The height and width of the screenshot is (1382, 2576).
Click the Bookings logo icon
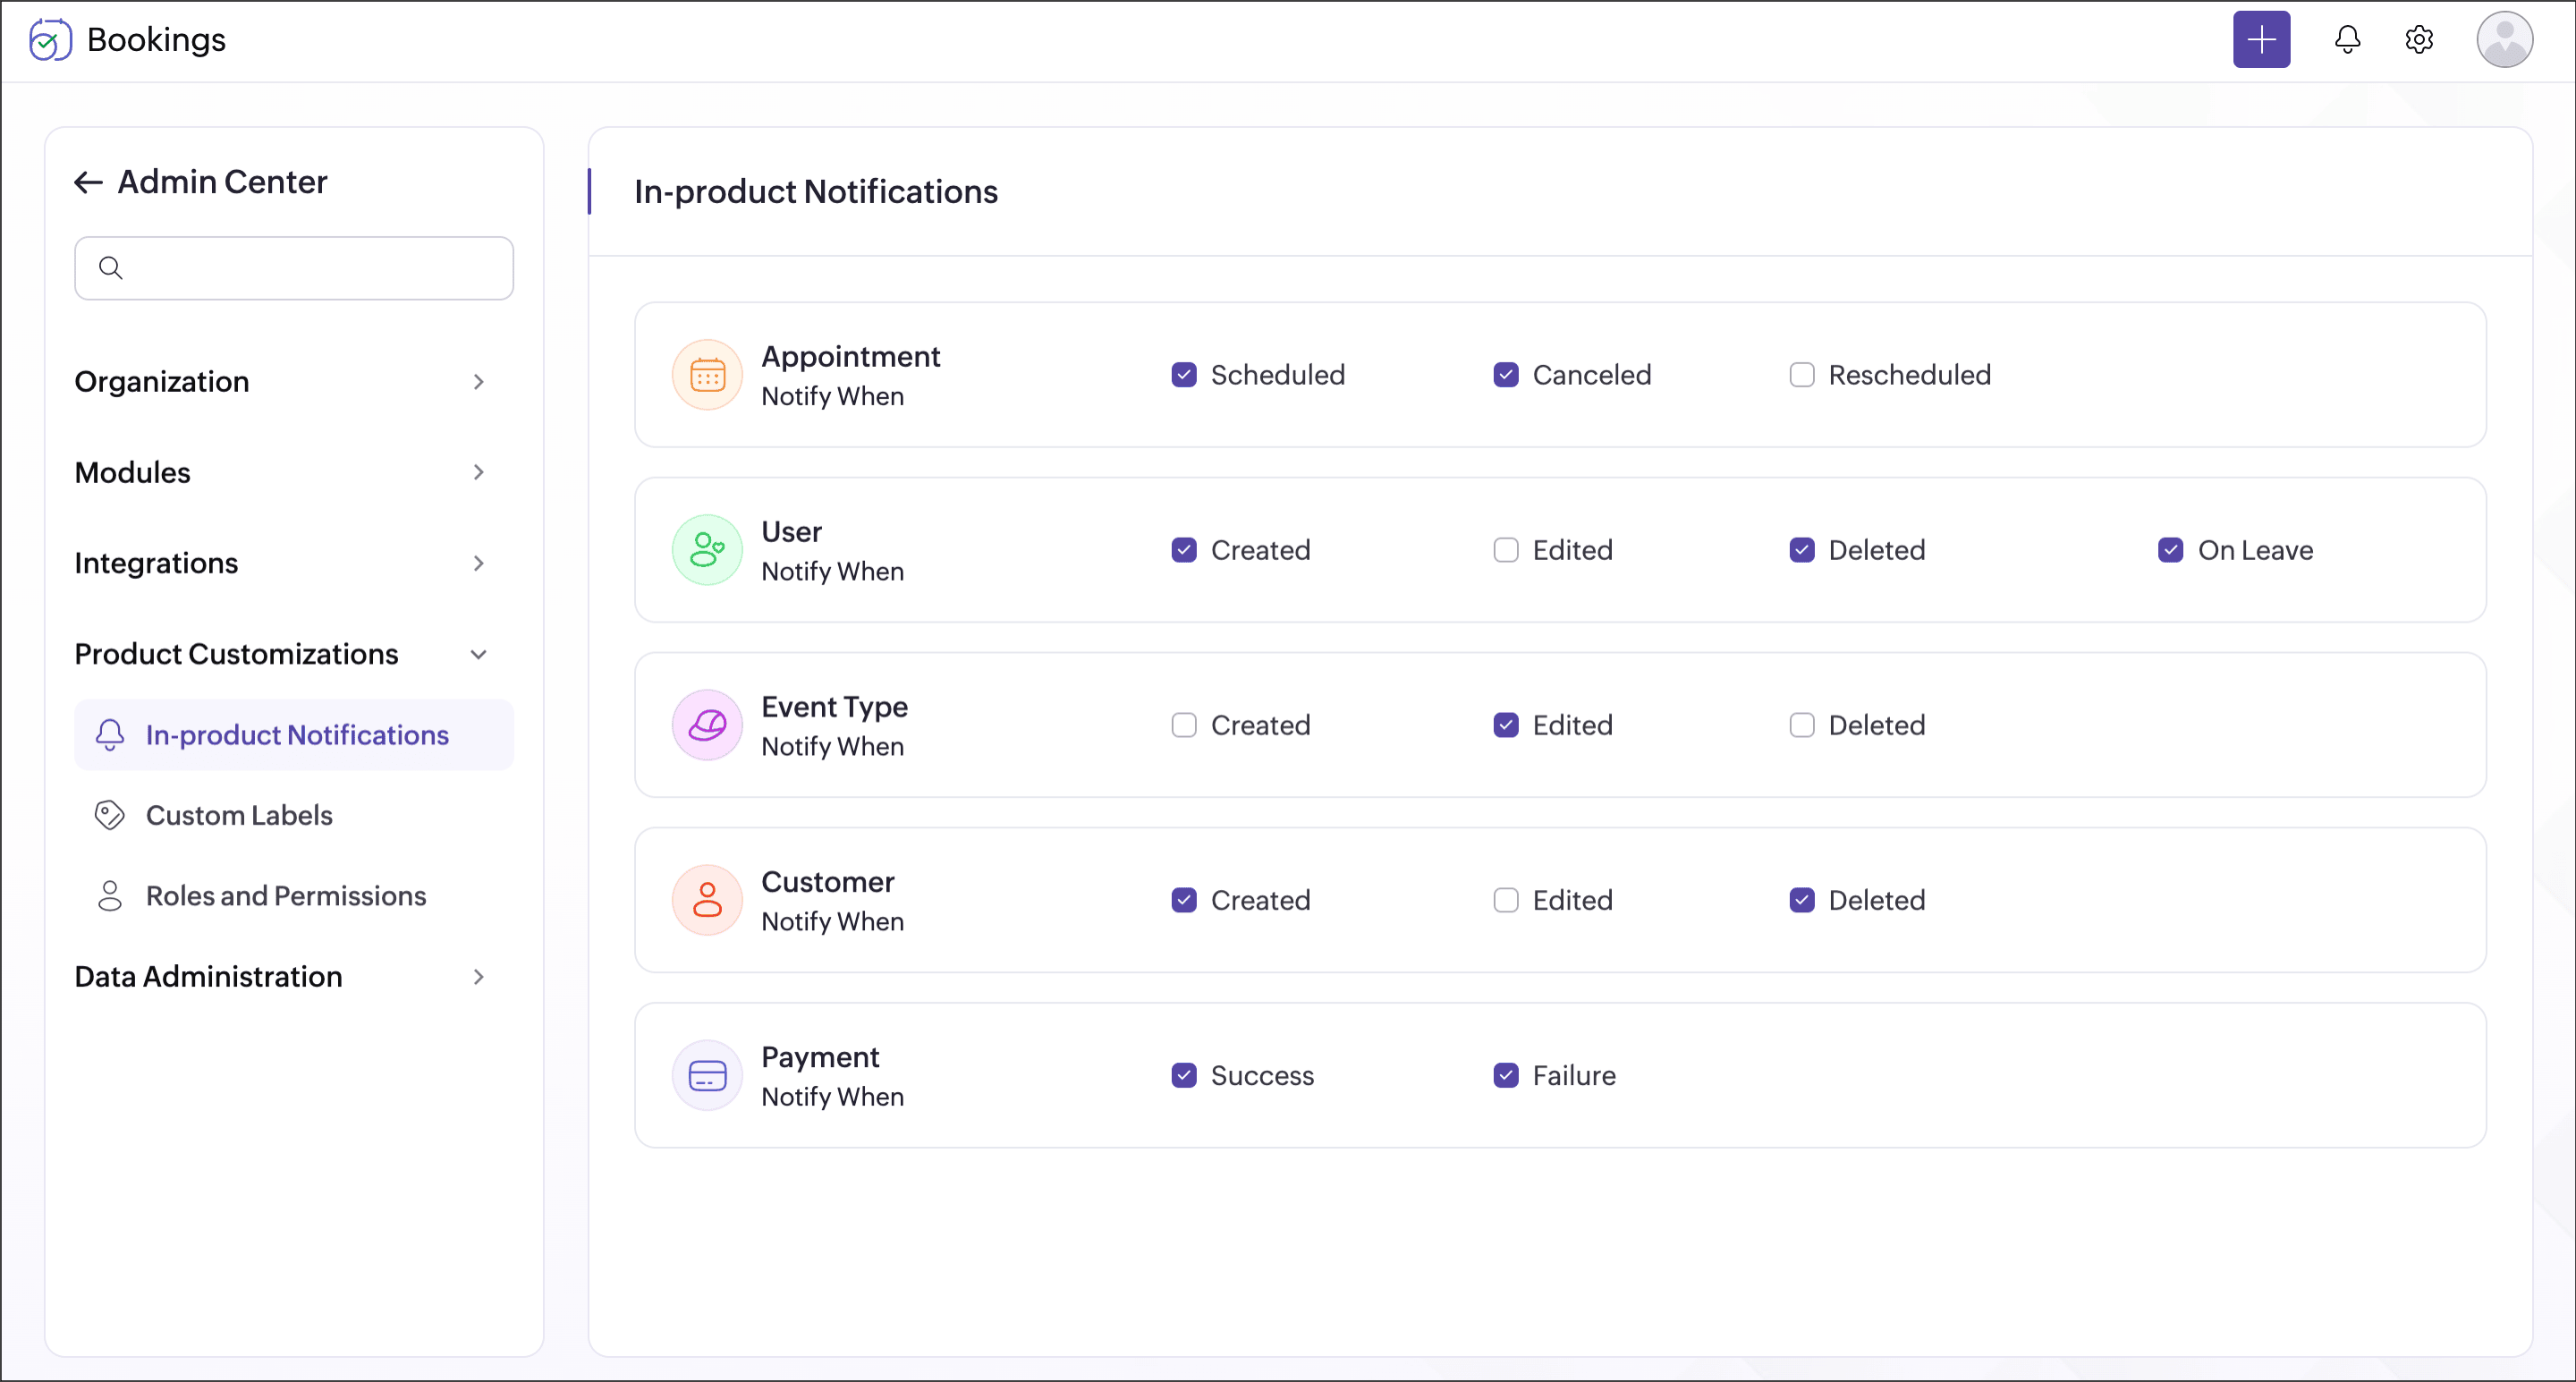click(x=50, y=40)
